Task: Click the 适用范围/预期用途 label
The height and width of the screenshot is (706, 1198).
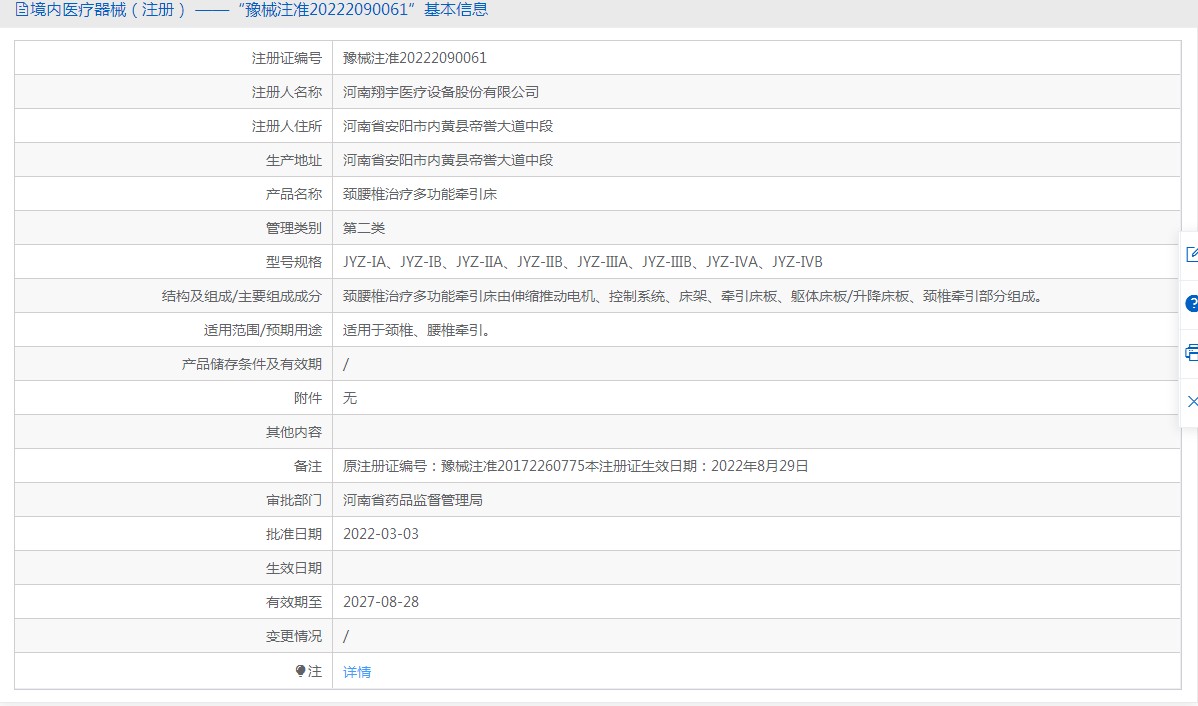Action: 263,330
